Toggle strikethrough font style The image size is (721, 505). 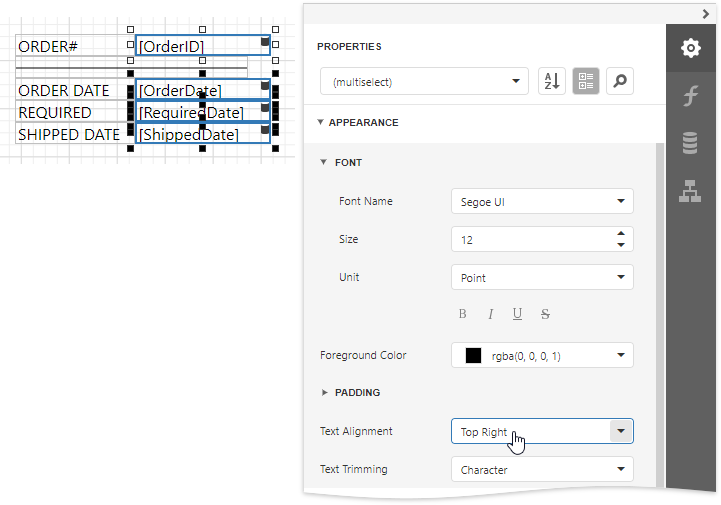(545, 314)
